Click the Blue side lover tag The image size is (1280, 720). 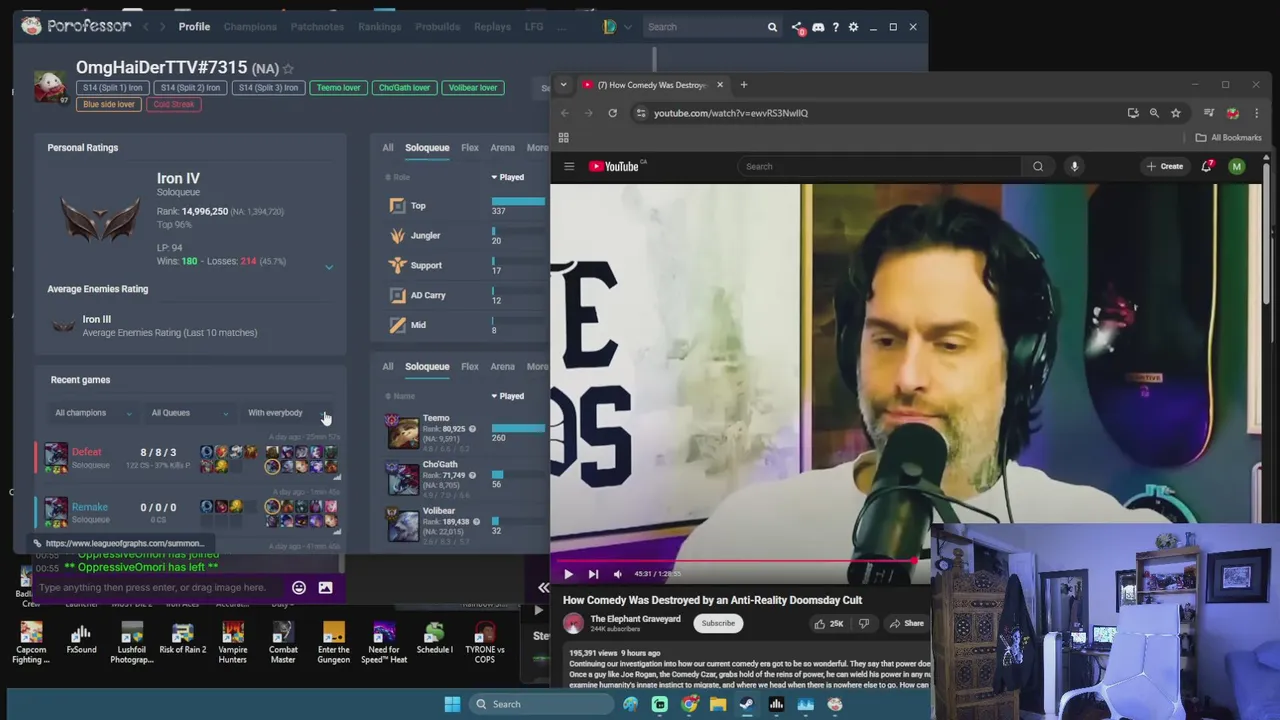[x=109, y=104]
